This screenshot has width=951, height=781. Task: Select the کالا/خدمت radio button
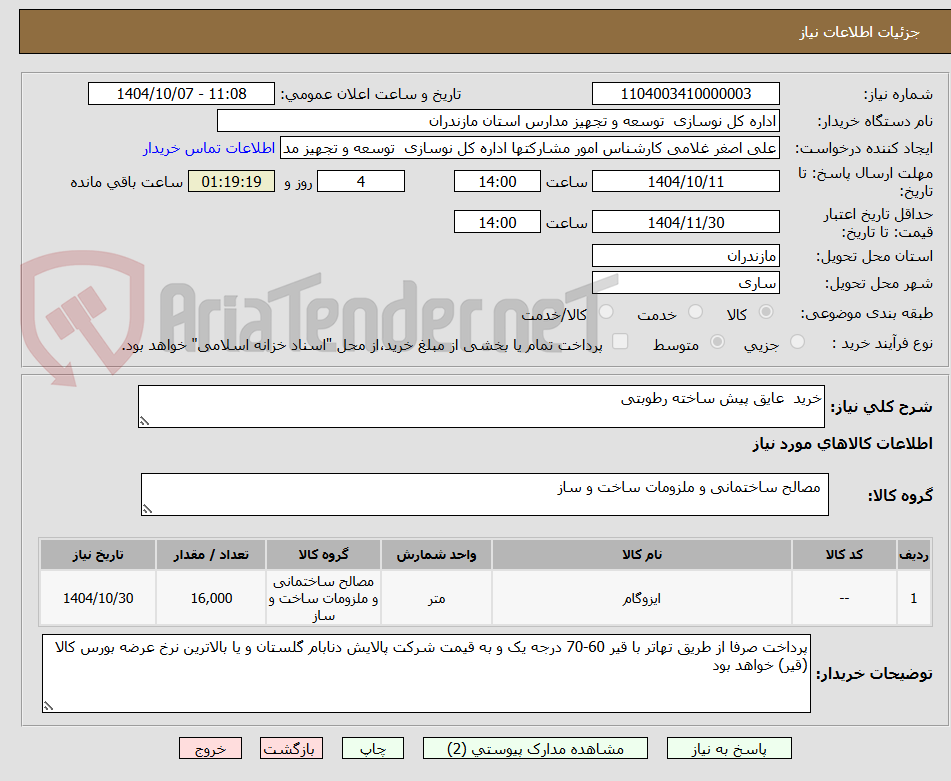pos(606,312)
